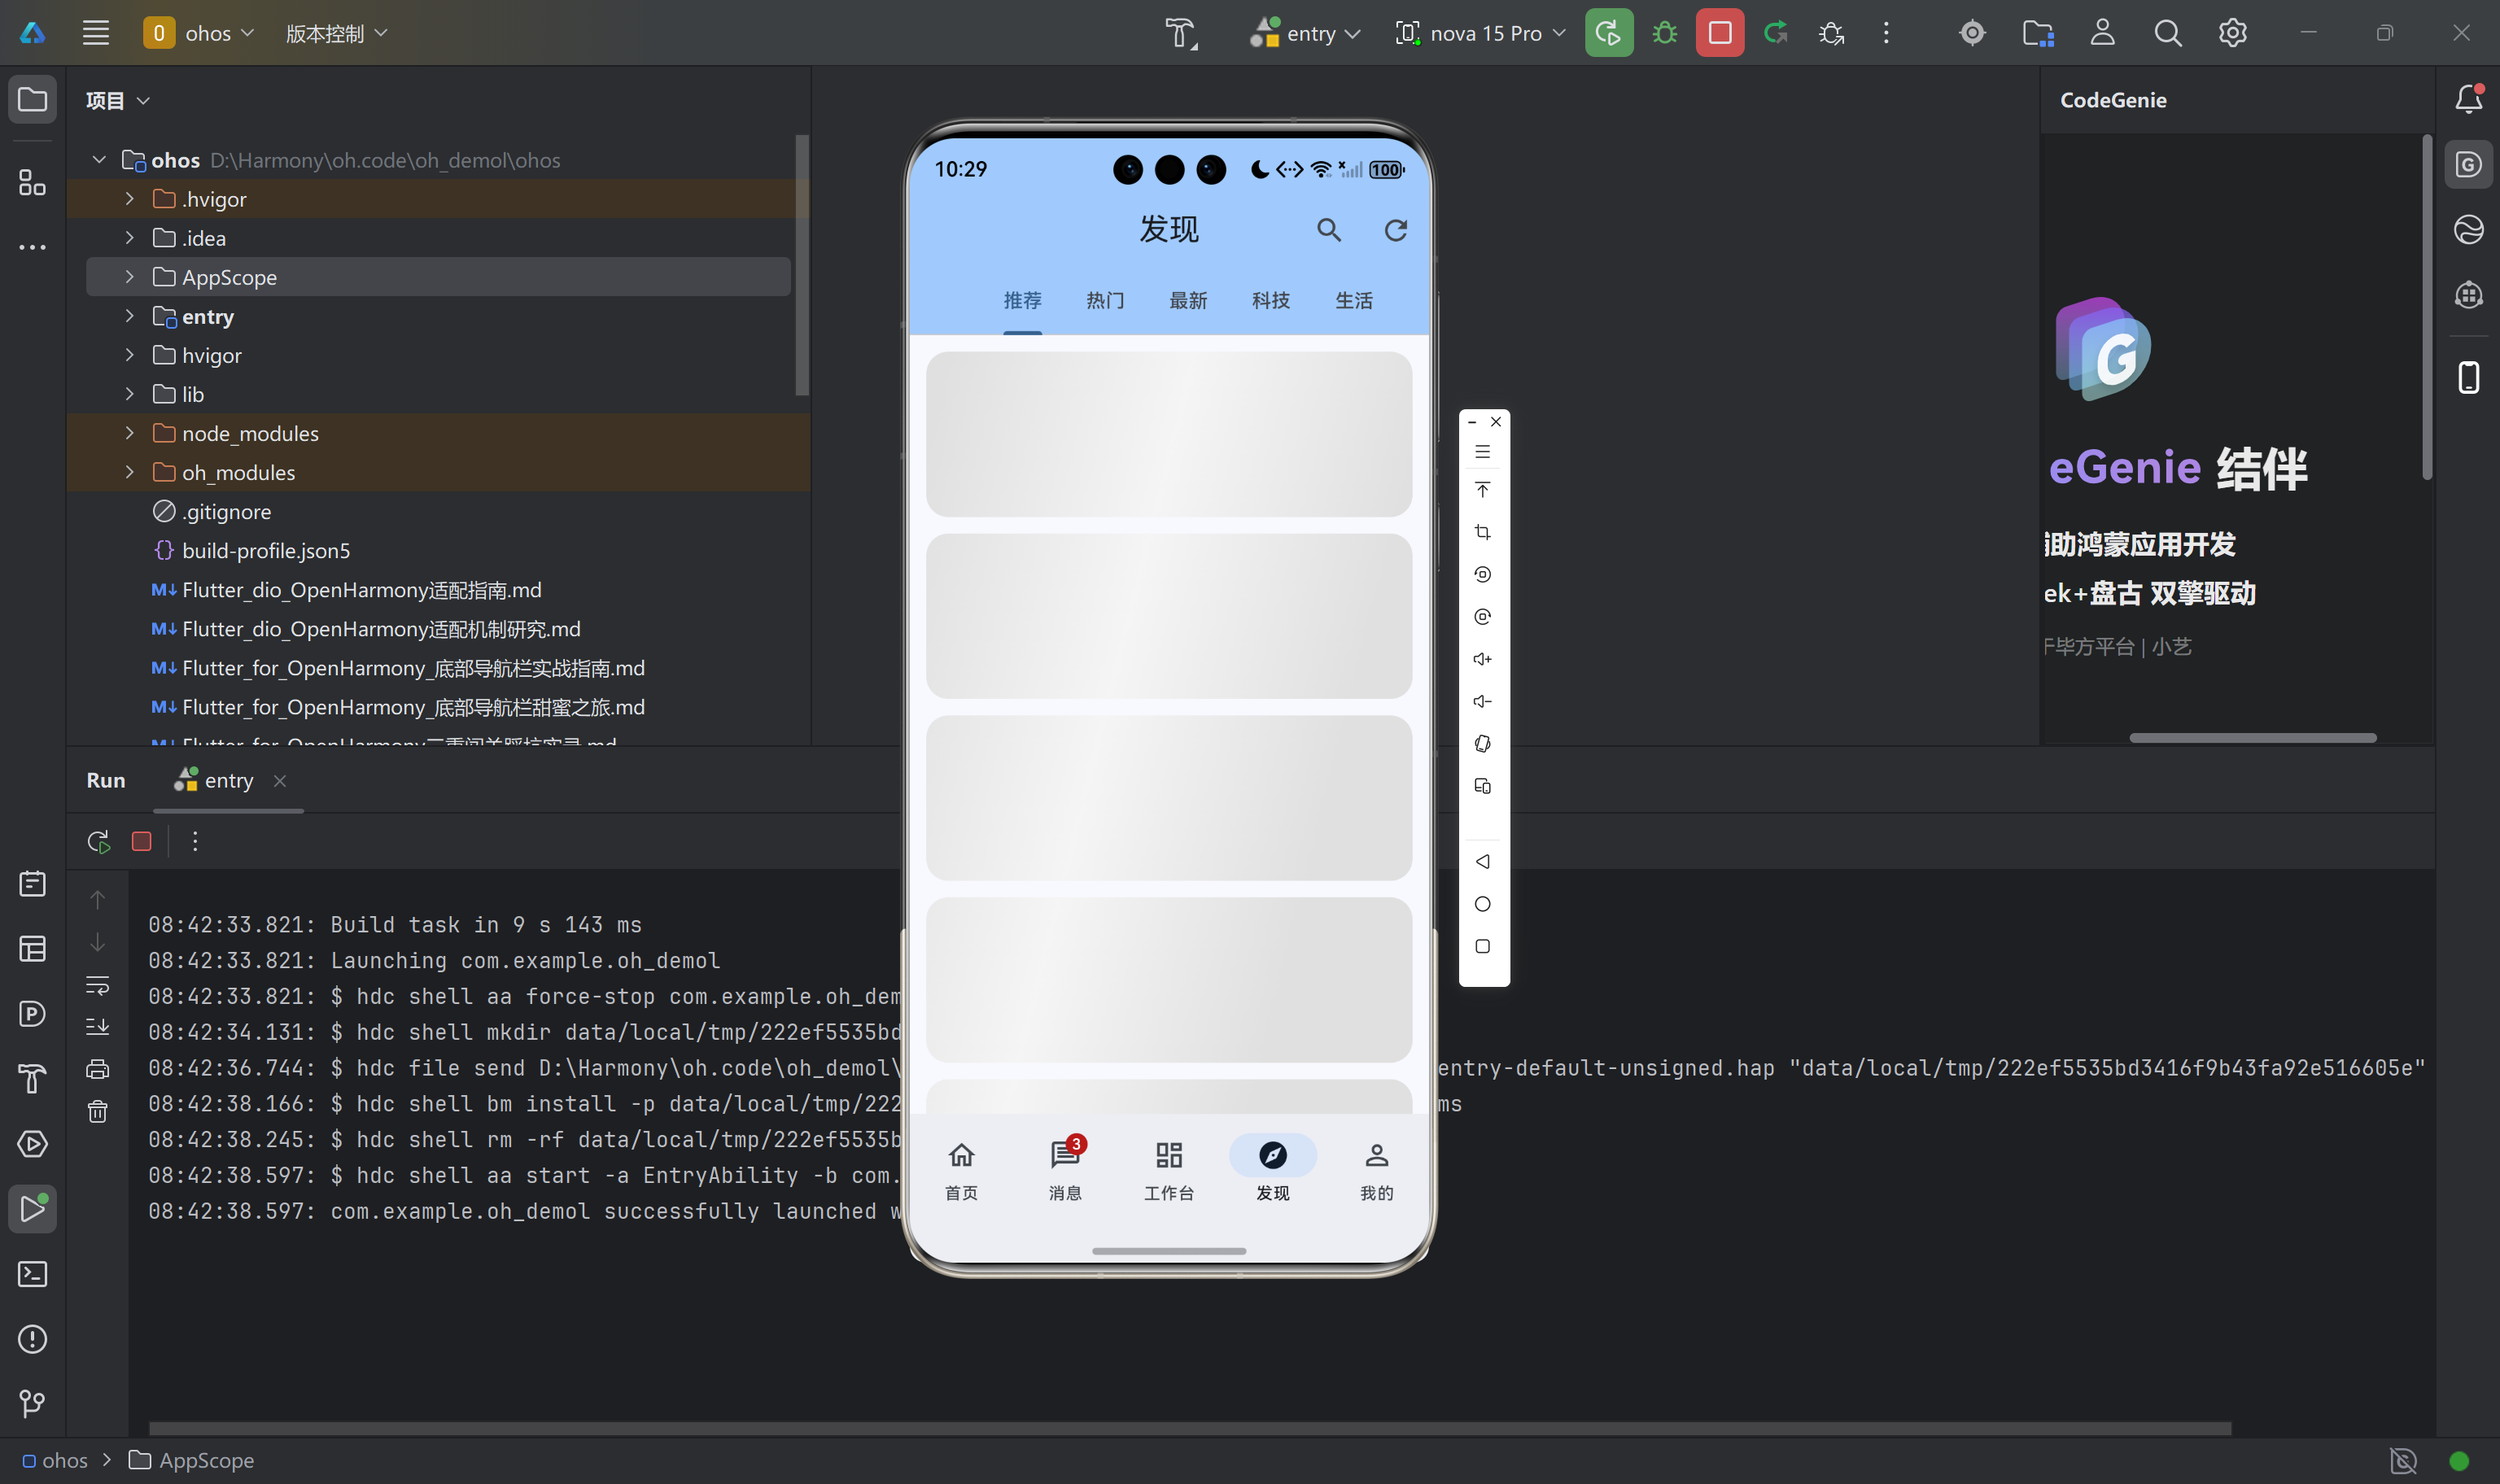
Task: Click the red Stop button in top toolbar
Action: point(1719,33)
